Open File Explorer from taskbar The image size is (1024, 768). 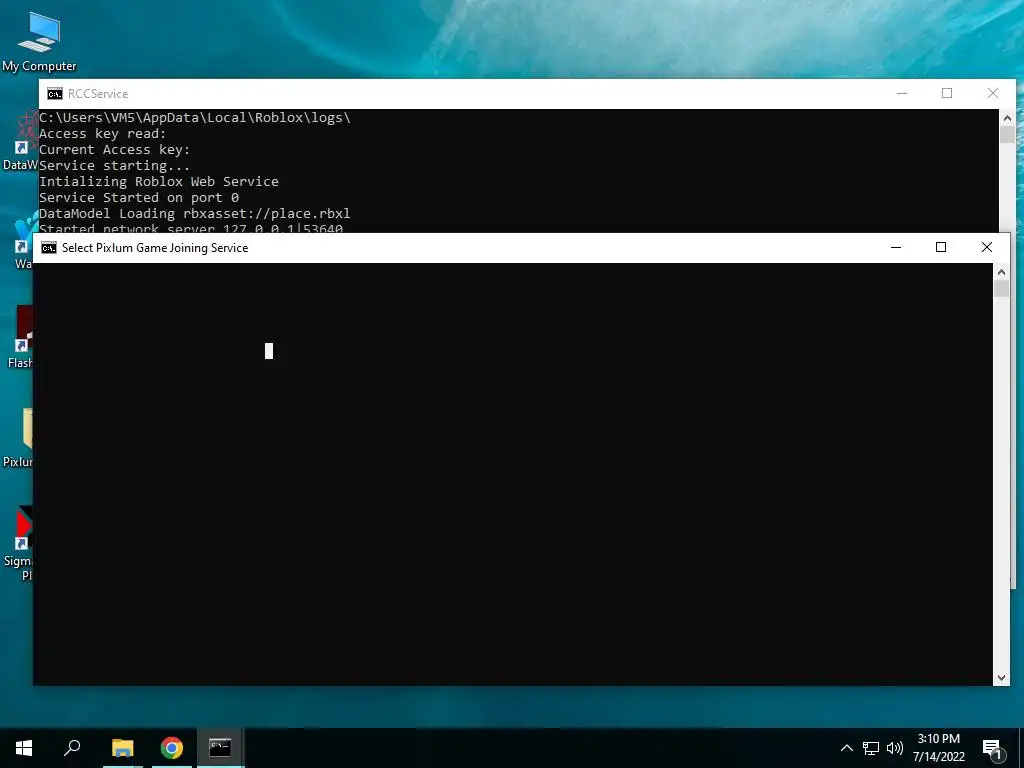[122, 748]
